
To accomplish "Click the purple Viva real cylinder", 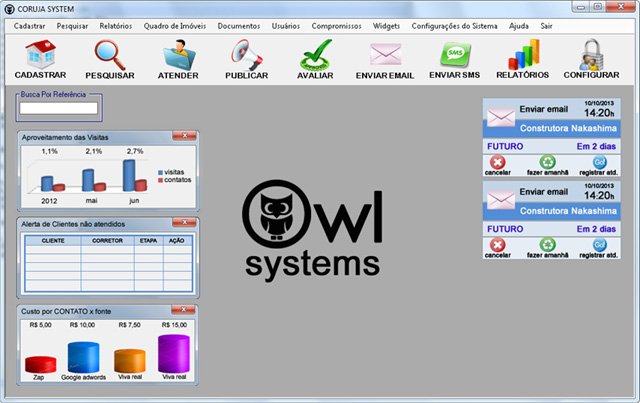I will pyautogui.click(x=174, y=354).
